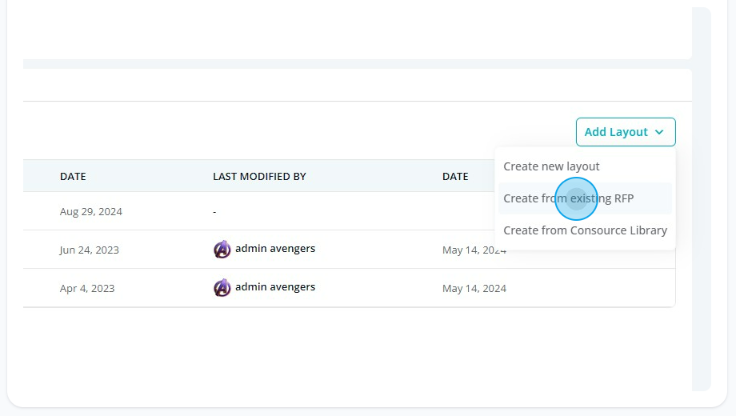Image resolution: width=736 pixels, height=416 pixels.
Task: Open the Add Layout dropdown button
Action: [x=626, y=132]
